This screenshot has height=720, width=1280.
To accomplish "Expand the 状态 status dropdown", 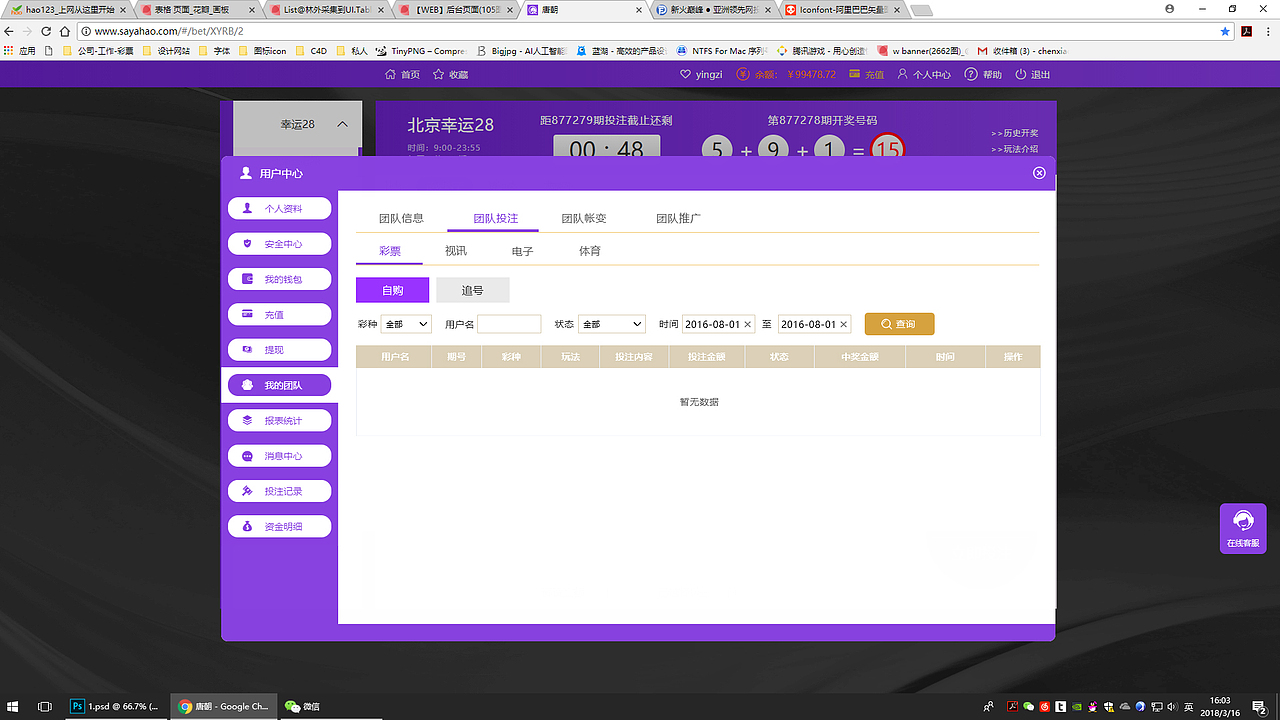I will [611, 323].
